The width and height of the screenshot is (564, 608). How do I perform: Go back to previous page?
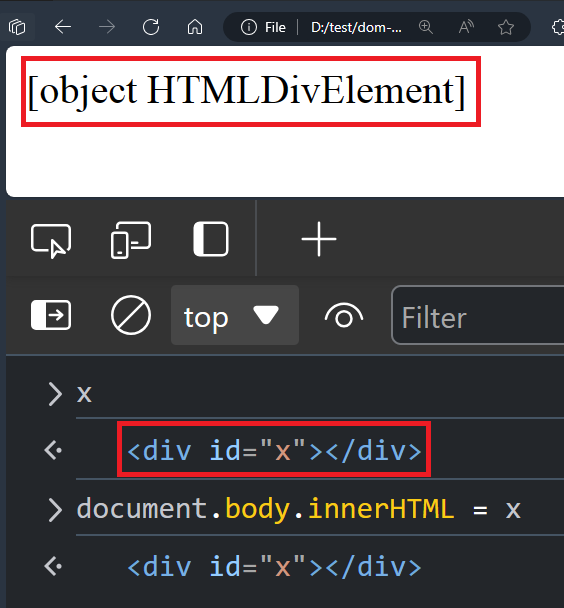coord(62,27)
